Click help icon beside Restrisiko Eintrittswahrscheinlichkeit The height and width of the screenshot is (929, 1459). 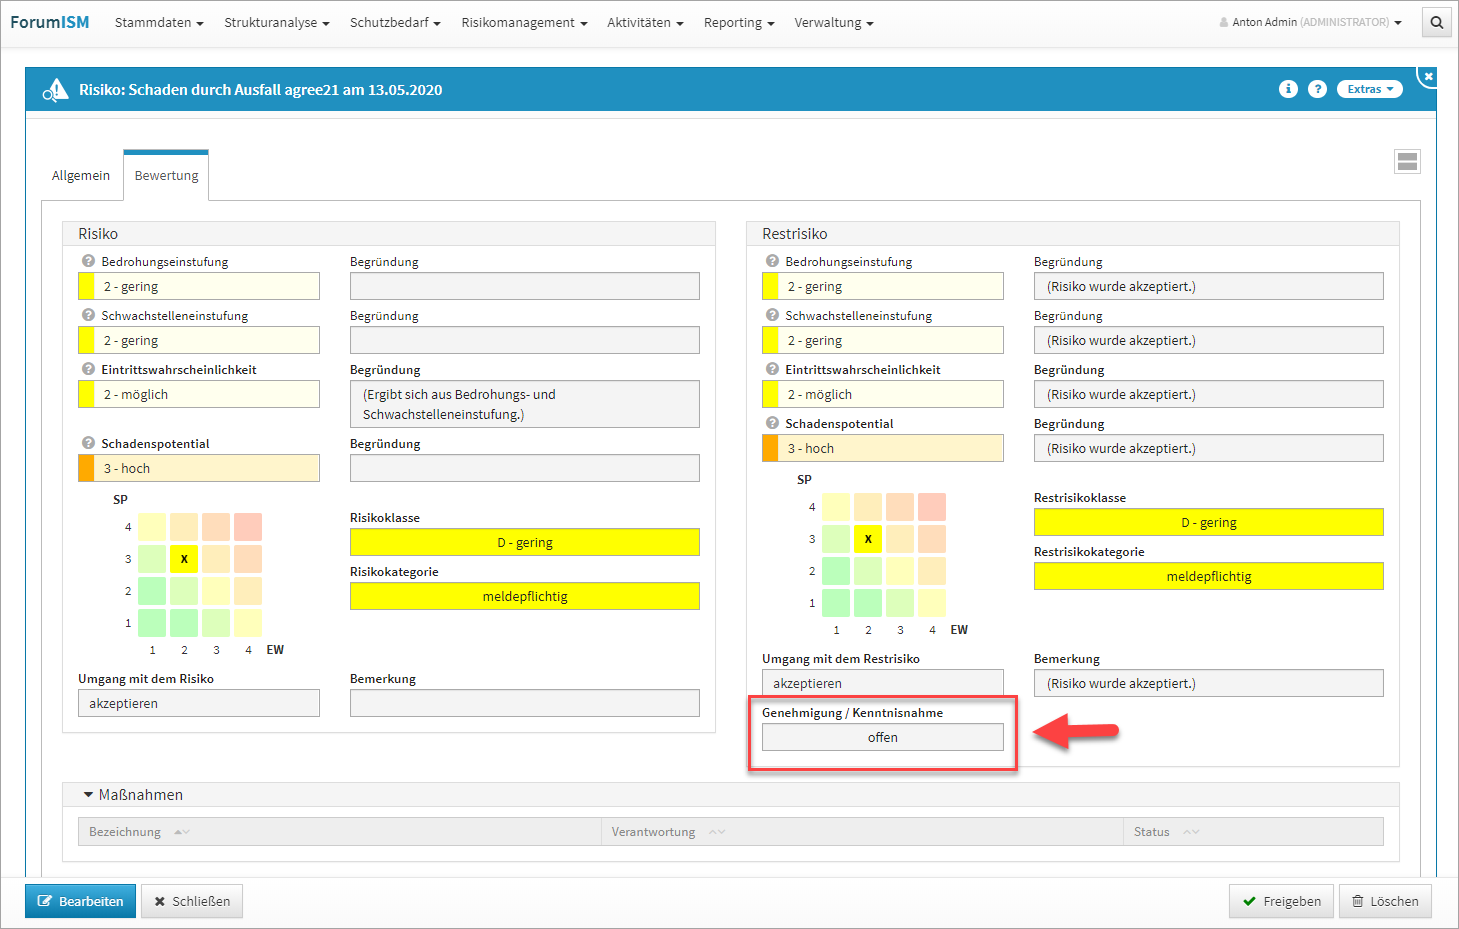pos(772,369)
